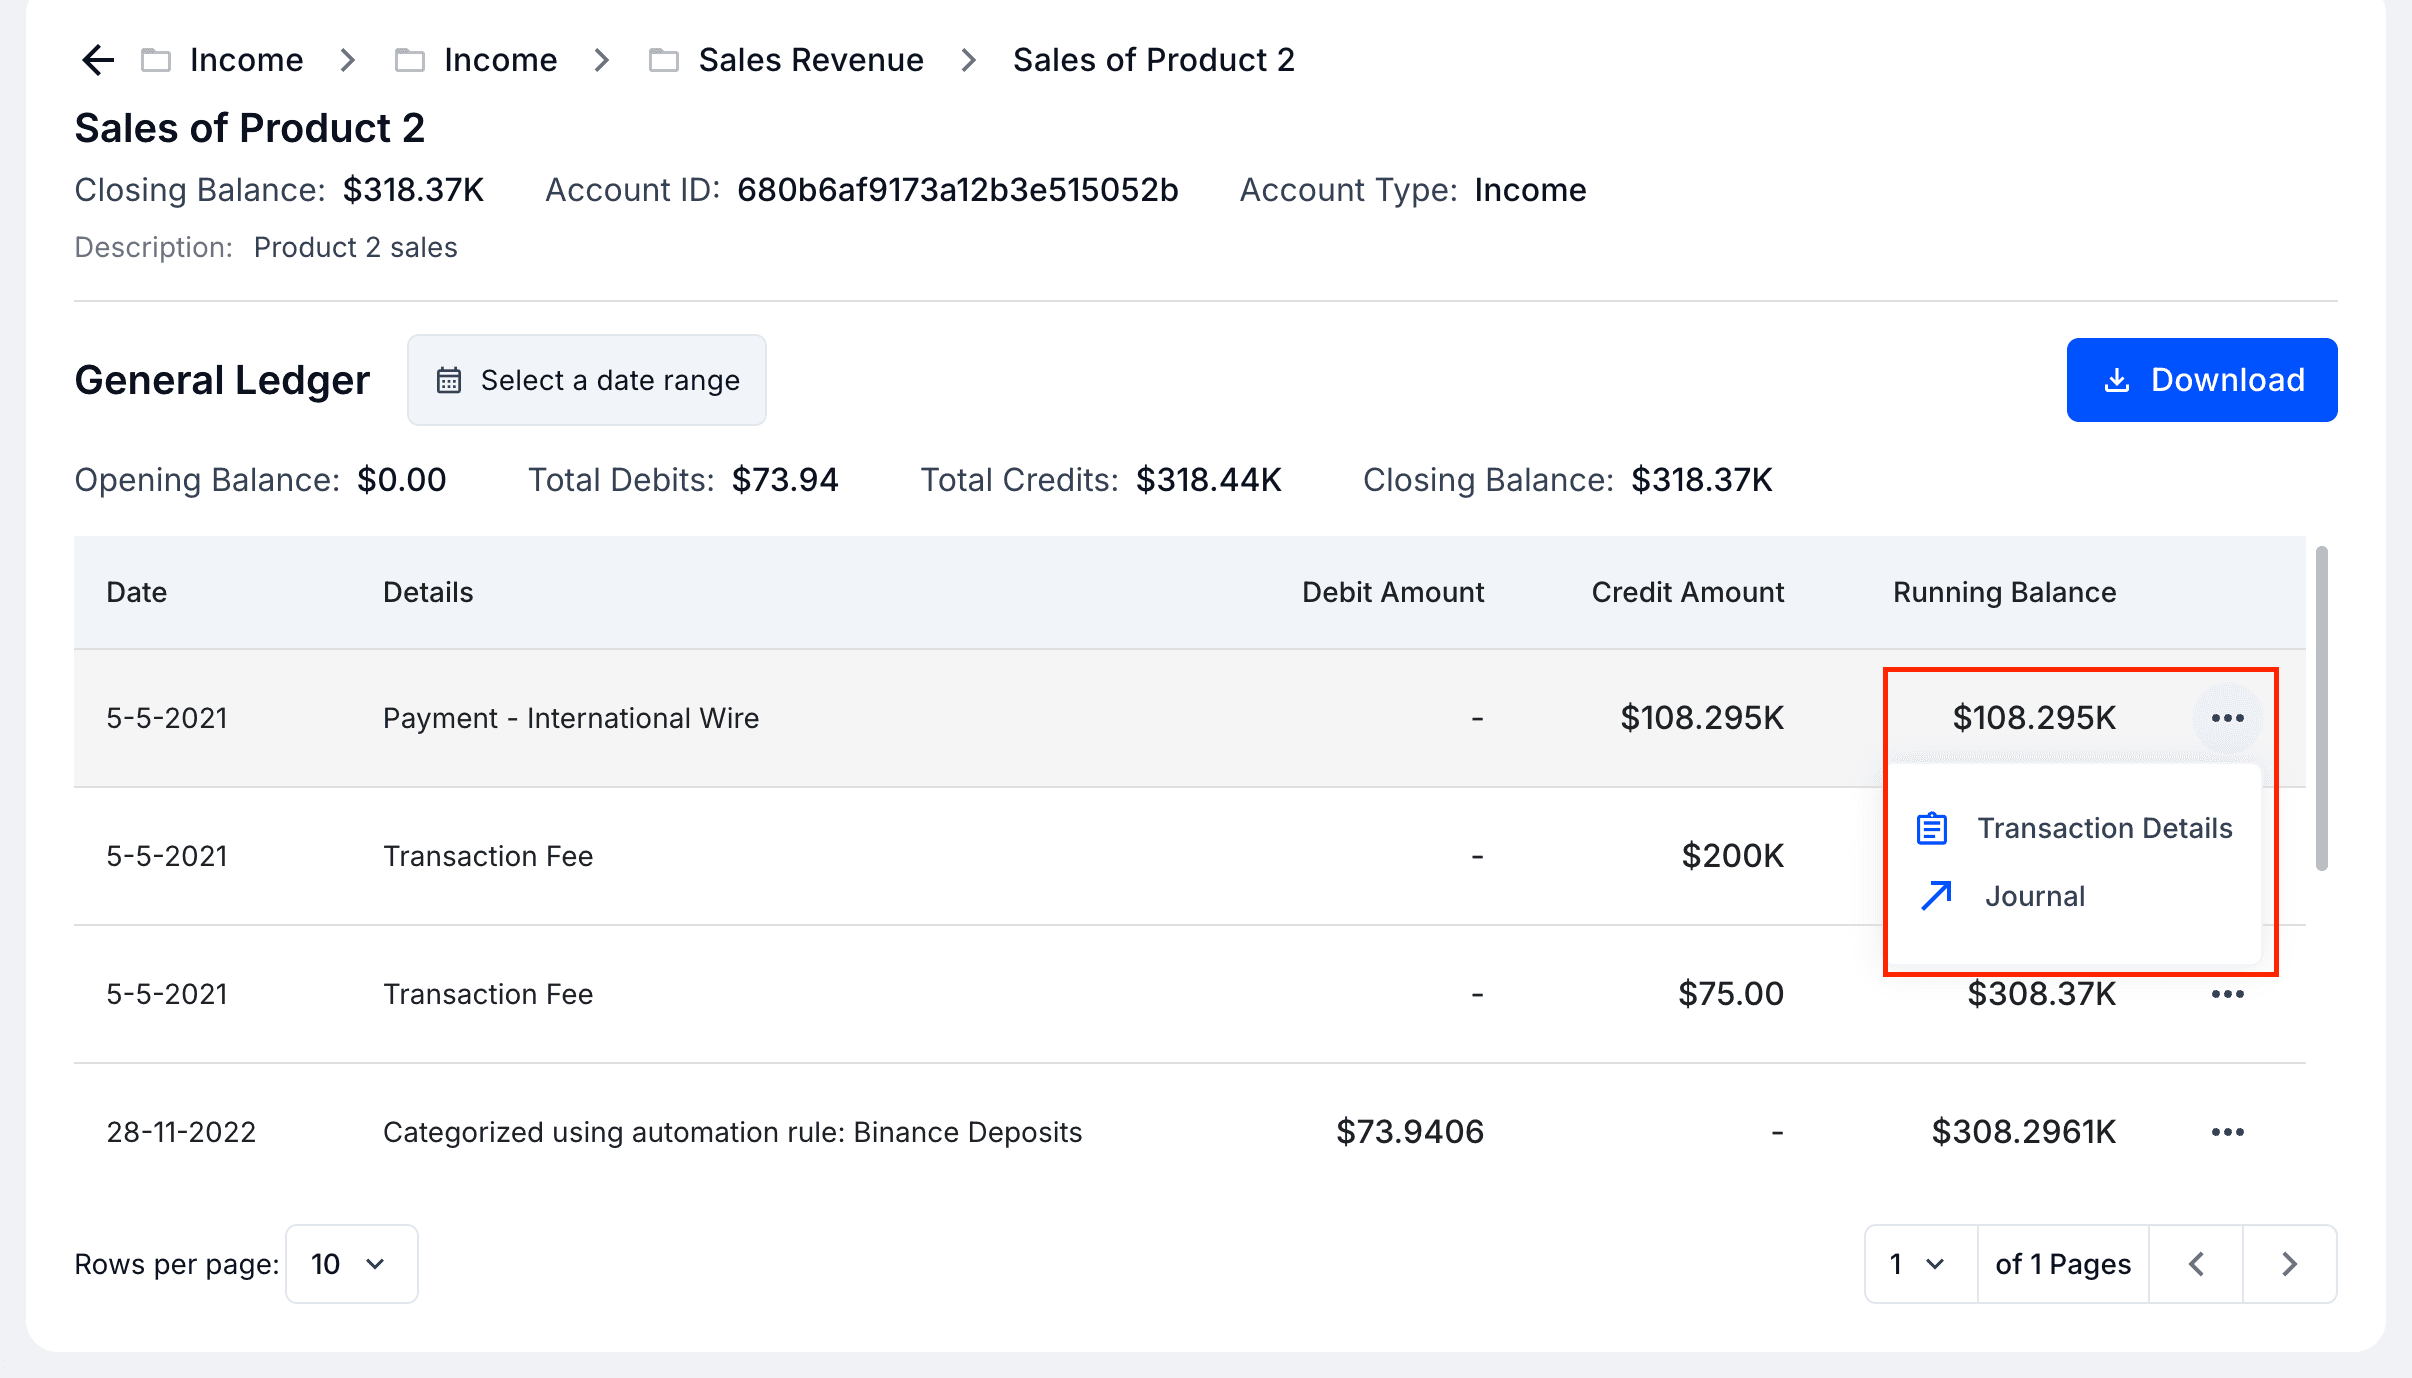Click the Download button

(x=2201, y=380)
